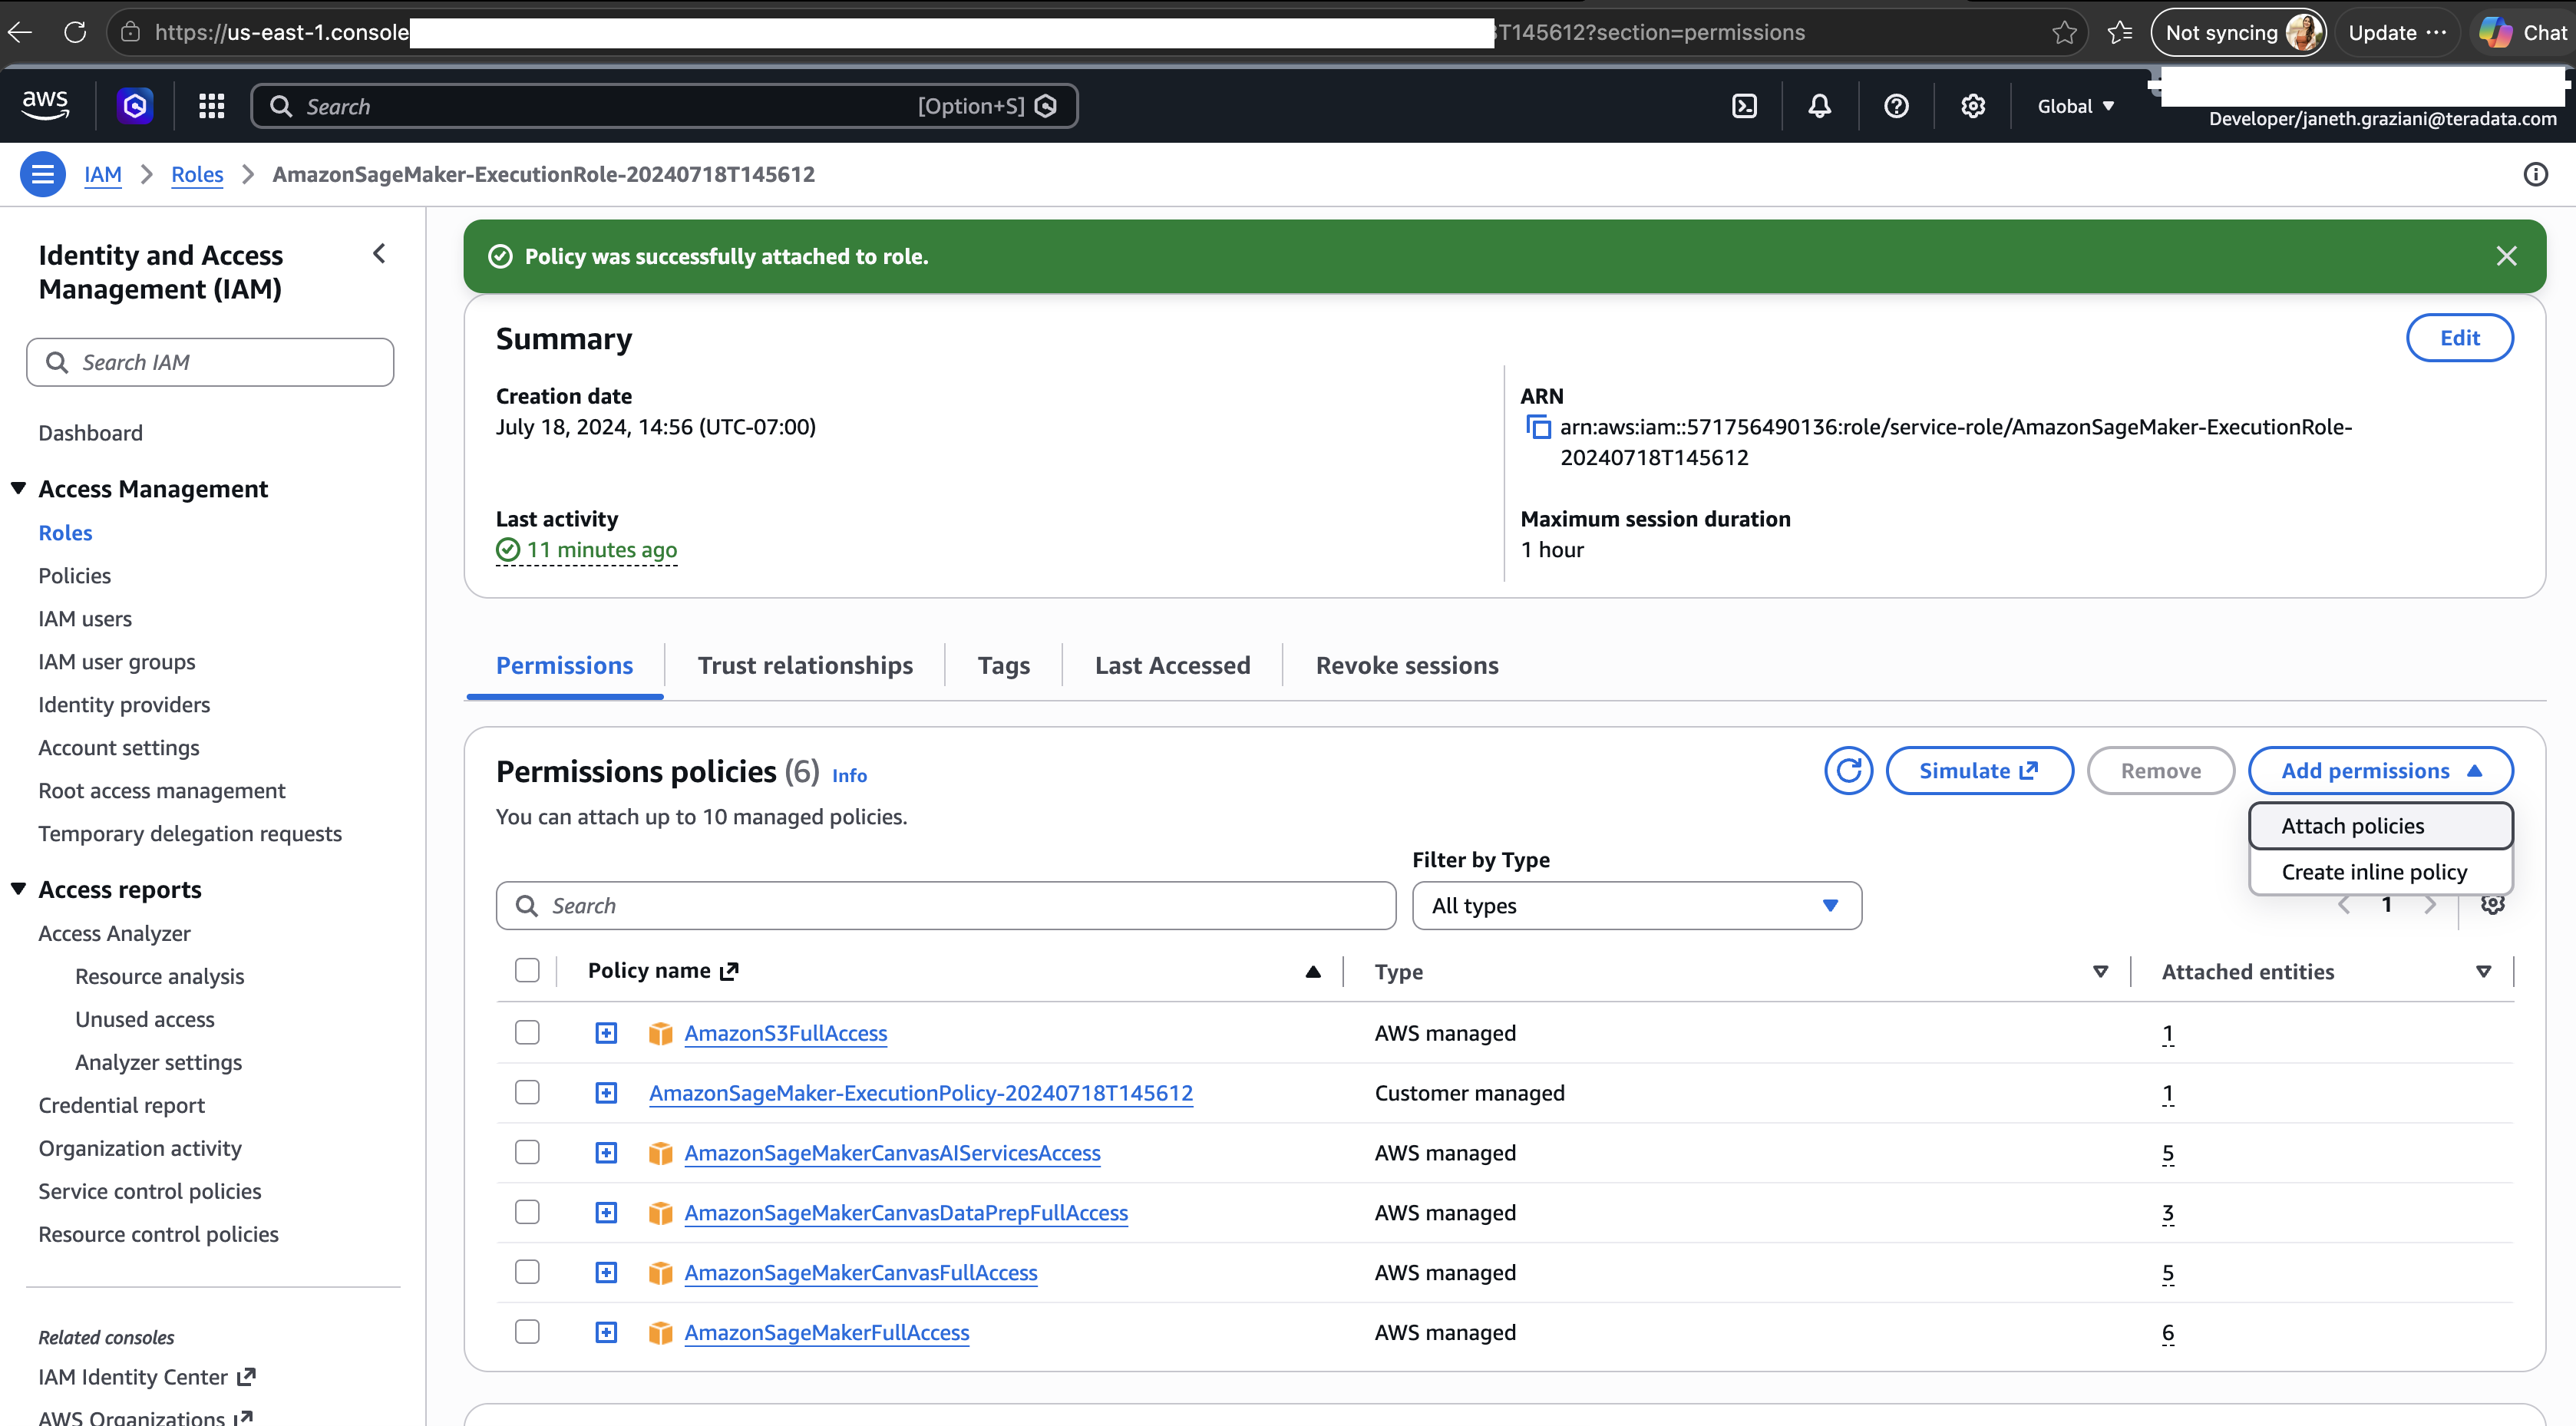Open the console settings gear
Viewport: 2576px width, 1426px height.
[1972, 106]
